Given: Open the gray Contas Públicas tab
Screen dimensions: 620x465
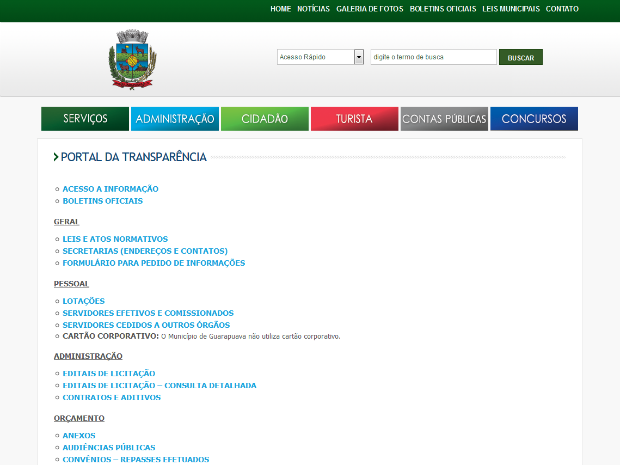Looking at the screenshot, I should 444,119.
